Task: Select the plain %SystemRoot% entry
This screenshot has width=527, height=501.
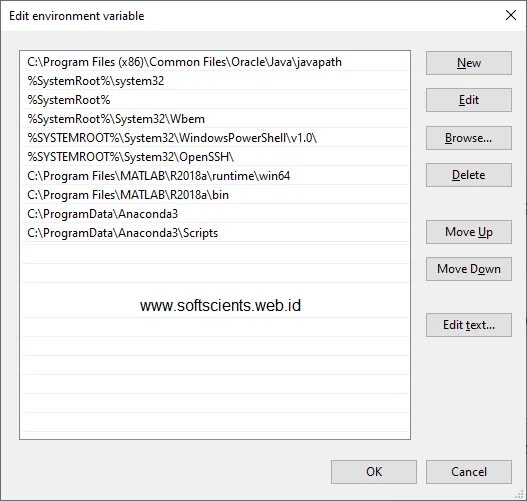Action: (216, 100)
